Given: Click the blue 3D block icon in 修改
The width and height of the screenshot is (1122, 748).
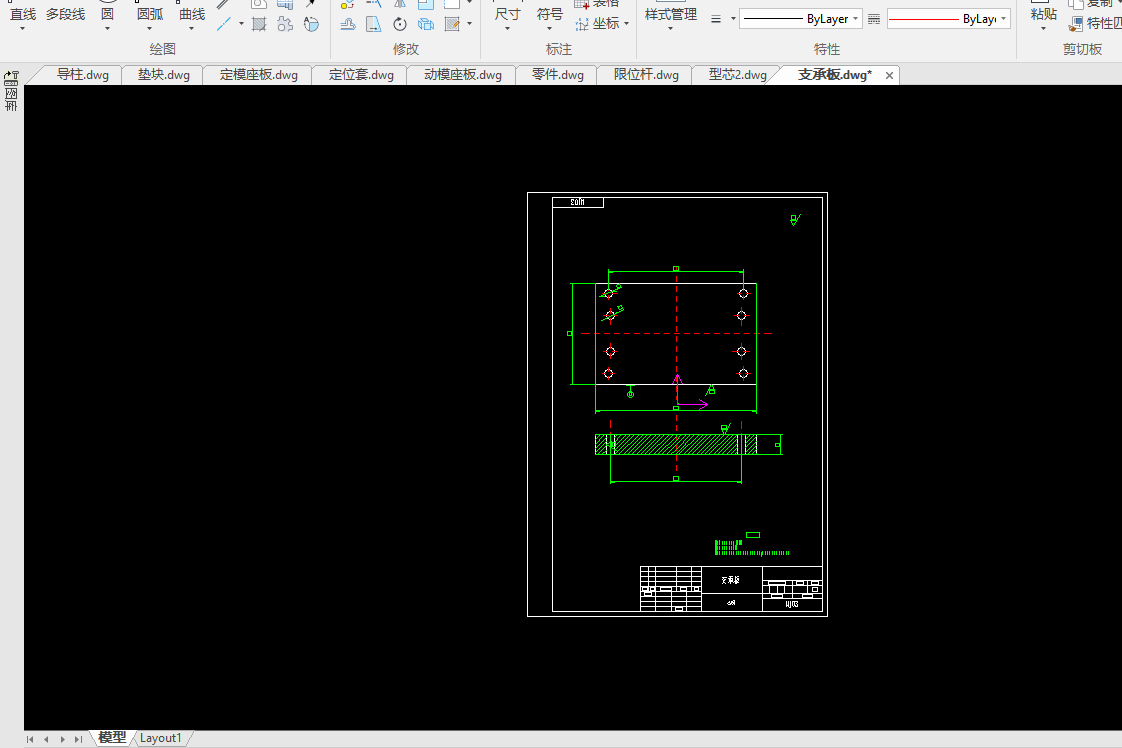Looking at the screenshot, I should [426, 24].
